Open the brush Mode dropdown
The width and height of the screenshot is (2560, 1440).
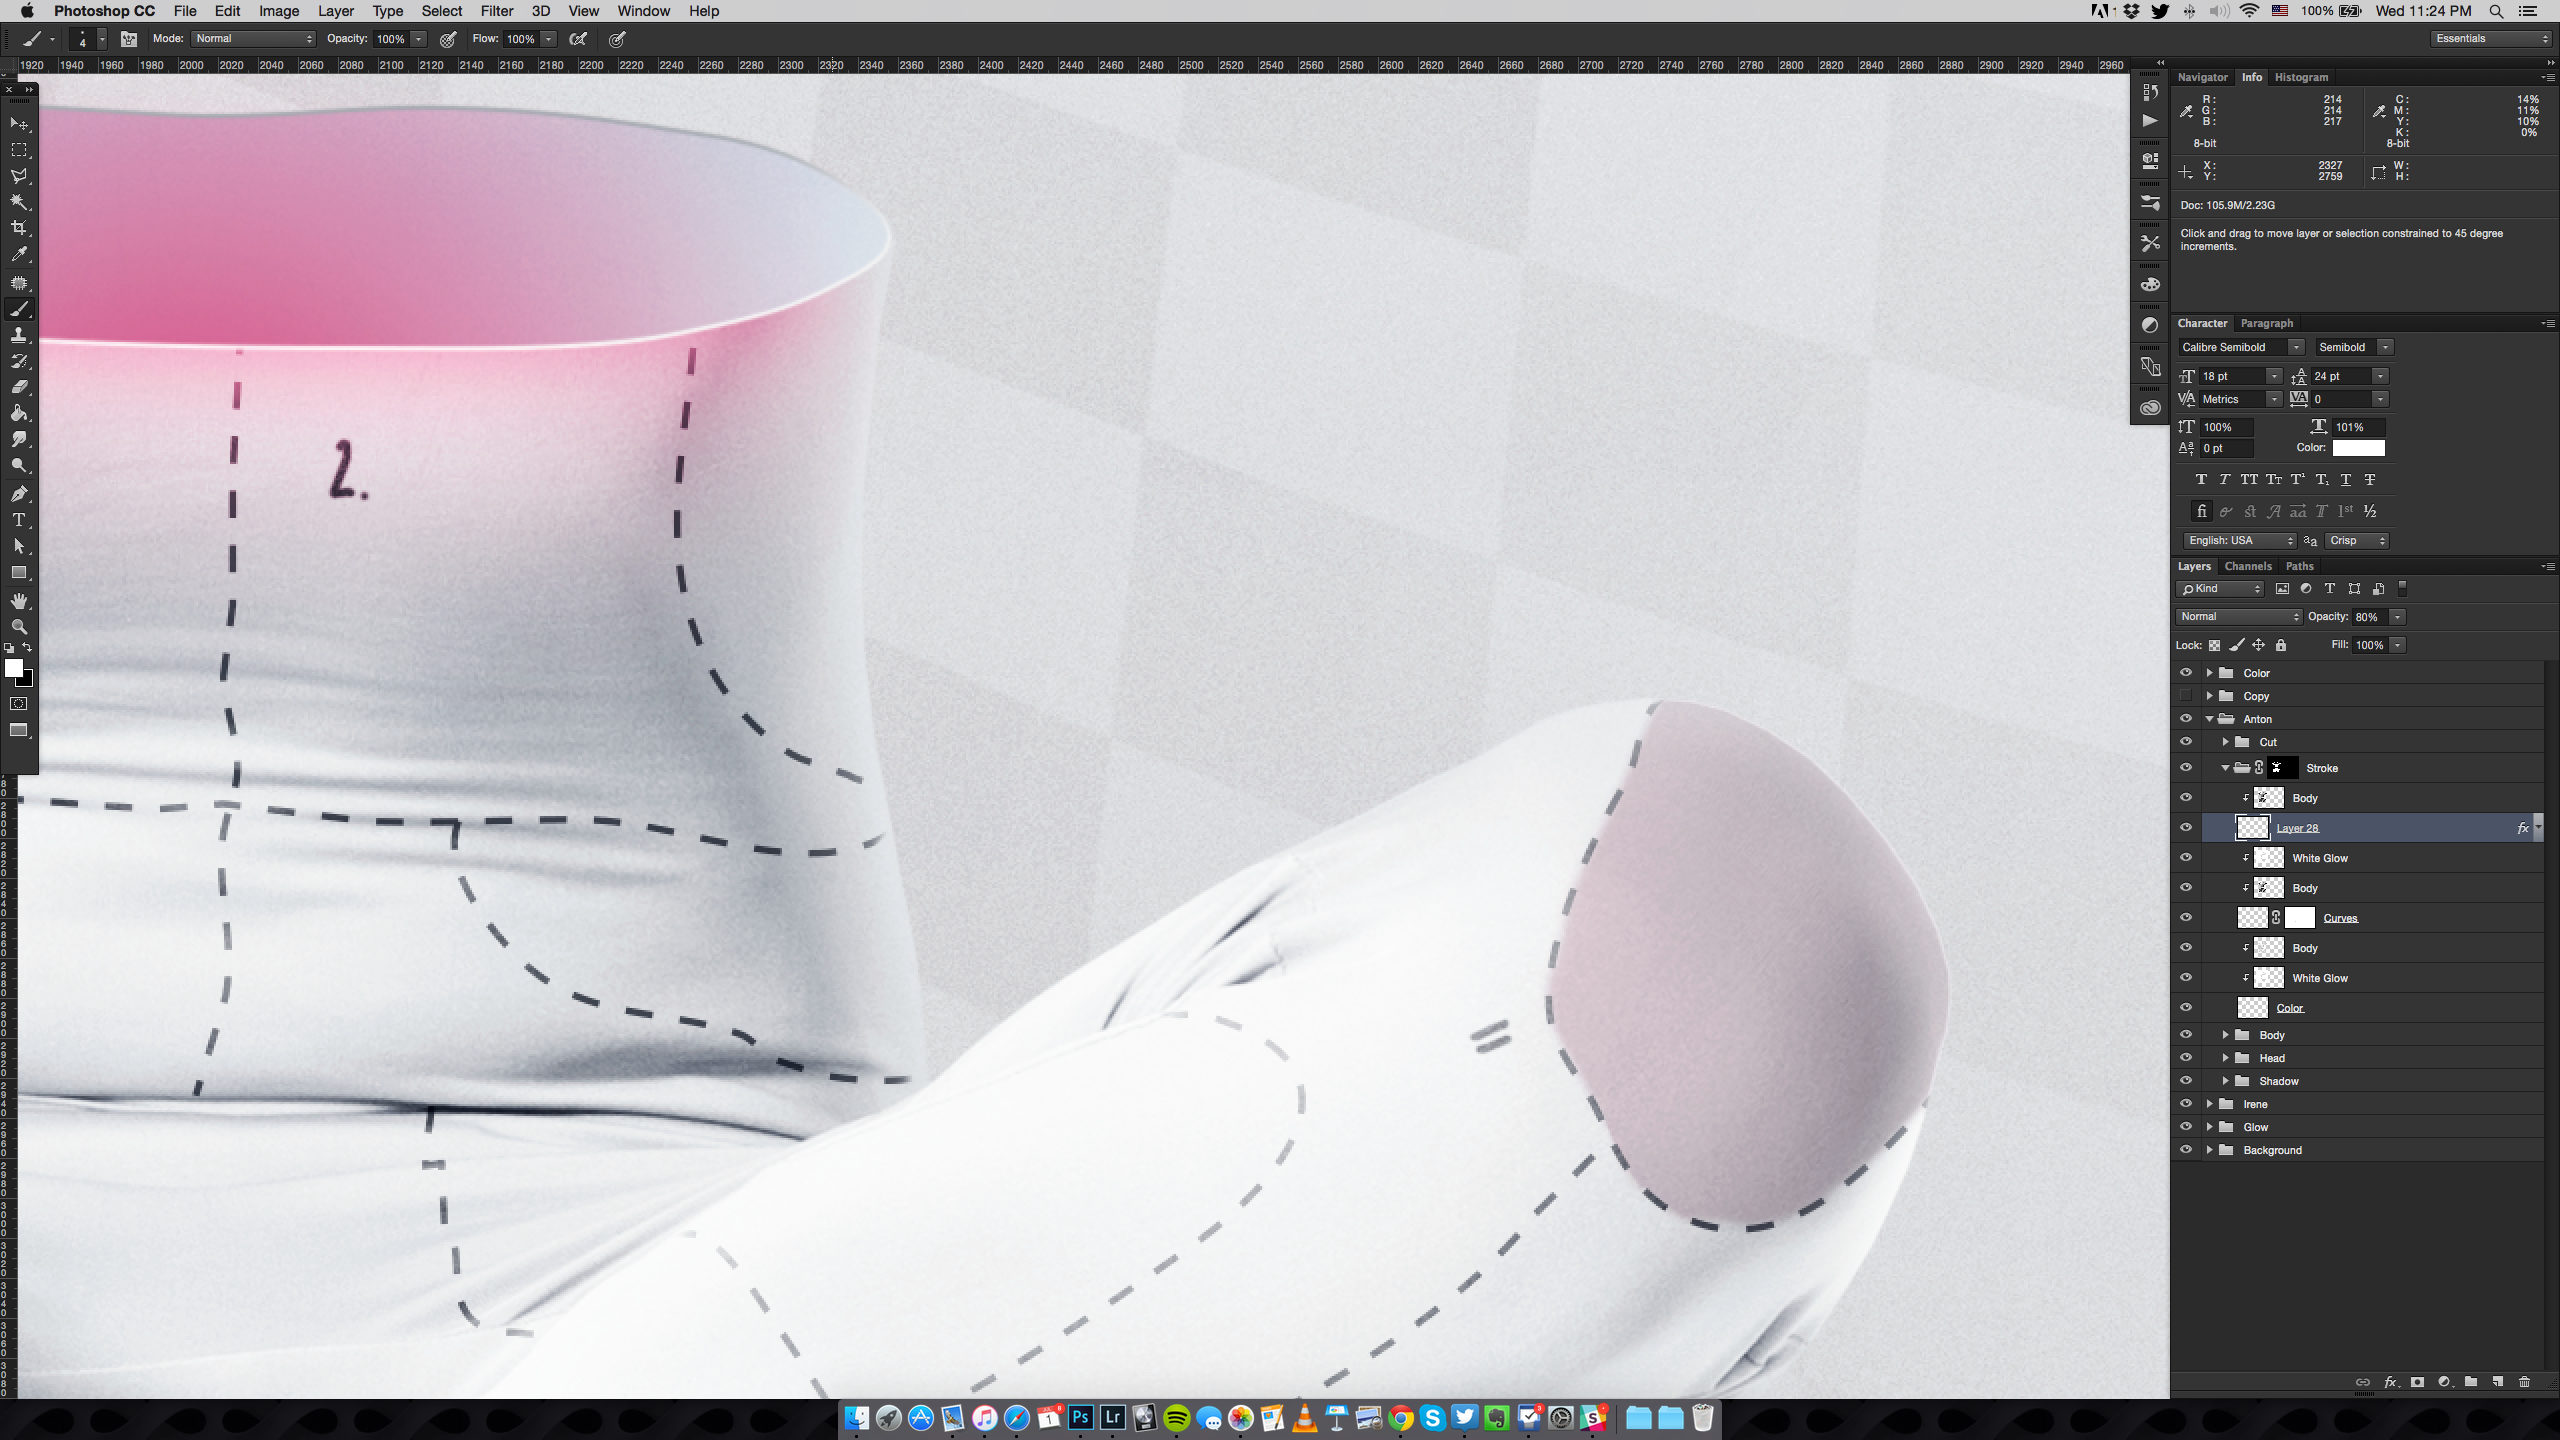(254, 39)
